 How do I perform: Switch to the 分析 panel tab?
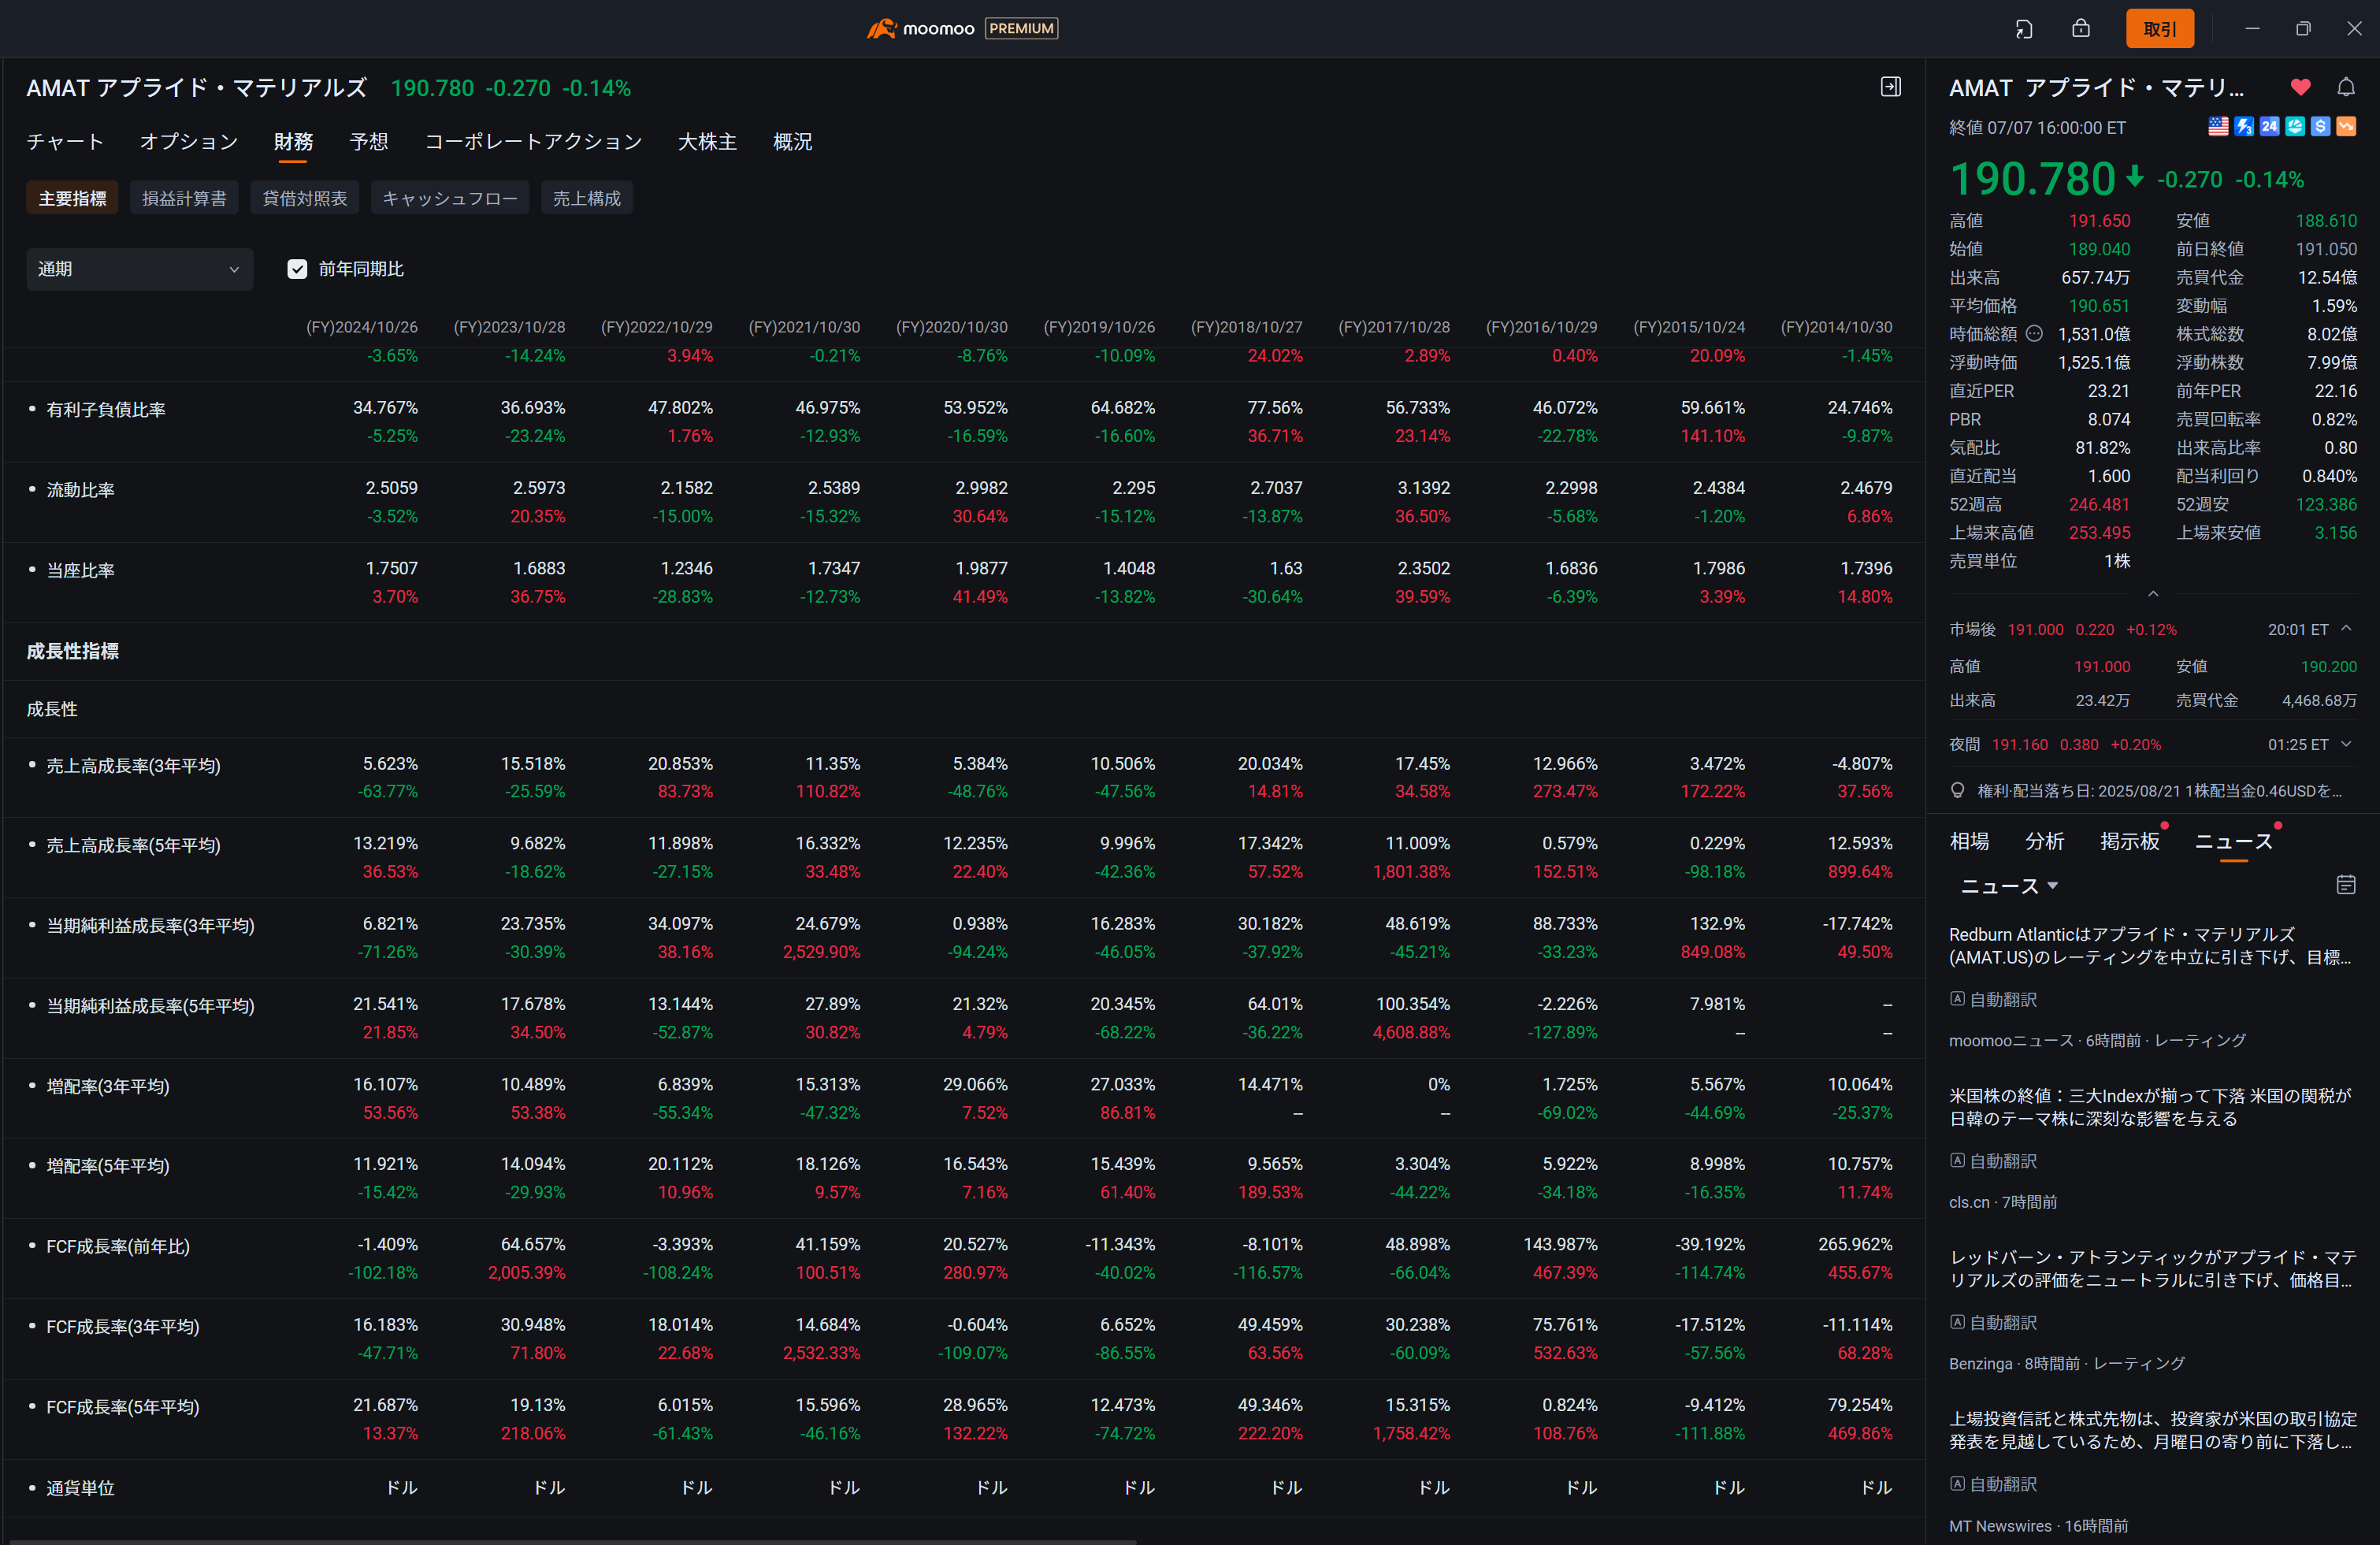pyautogui.click(x=2045, y=841)
